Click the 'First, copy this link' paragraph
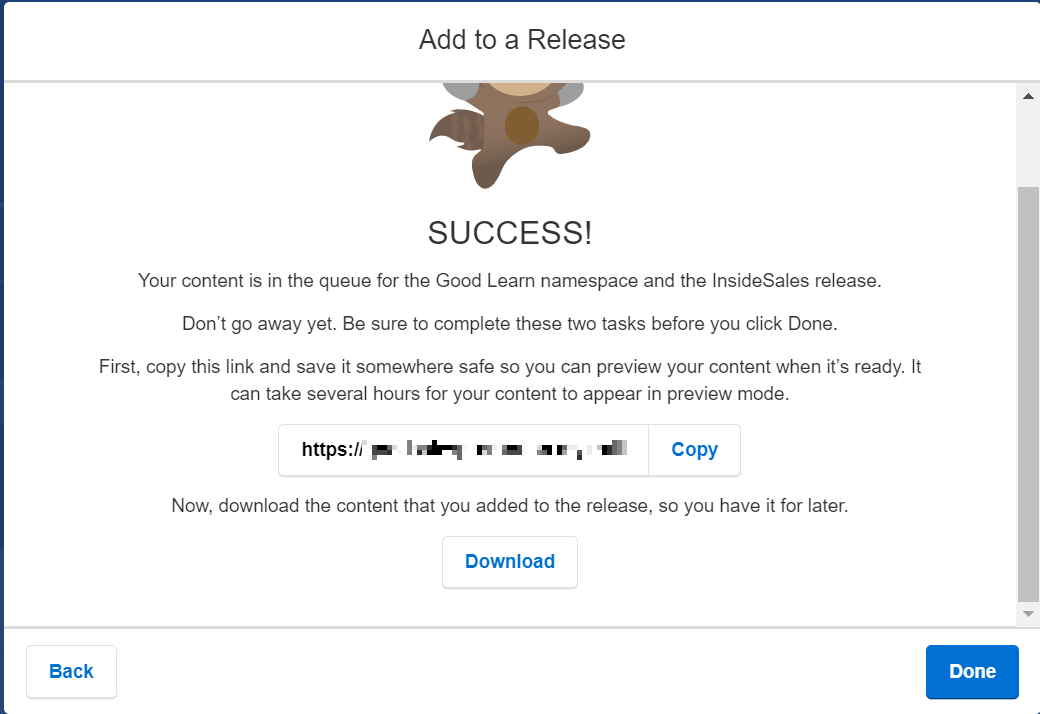1040x714 pixels. click(x=509, y=380)
